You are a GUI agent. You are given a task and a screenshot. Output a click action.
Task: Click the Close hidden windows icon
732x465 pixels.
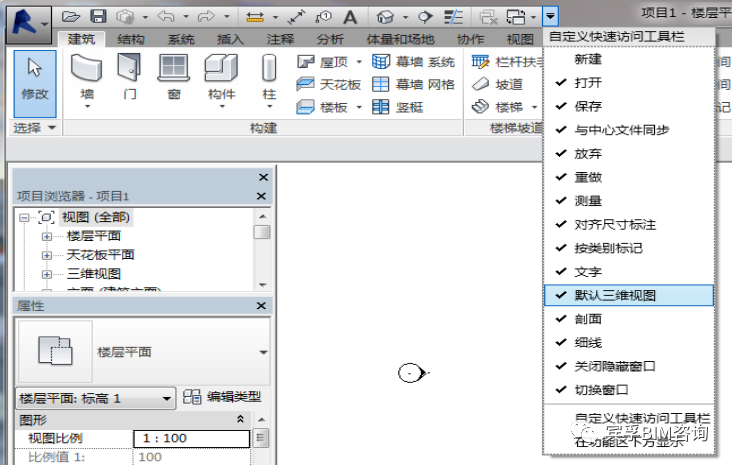(488, 18)
